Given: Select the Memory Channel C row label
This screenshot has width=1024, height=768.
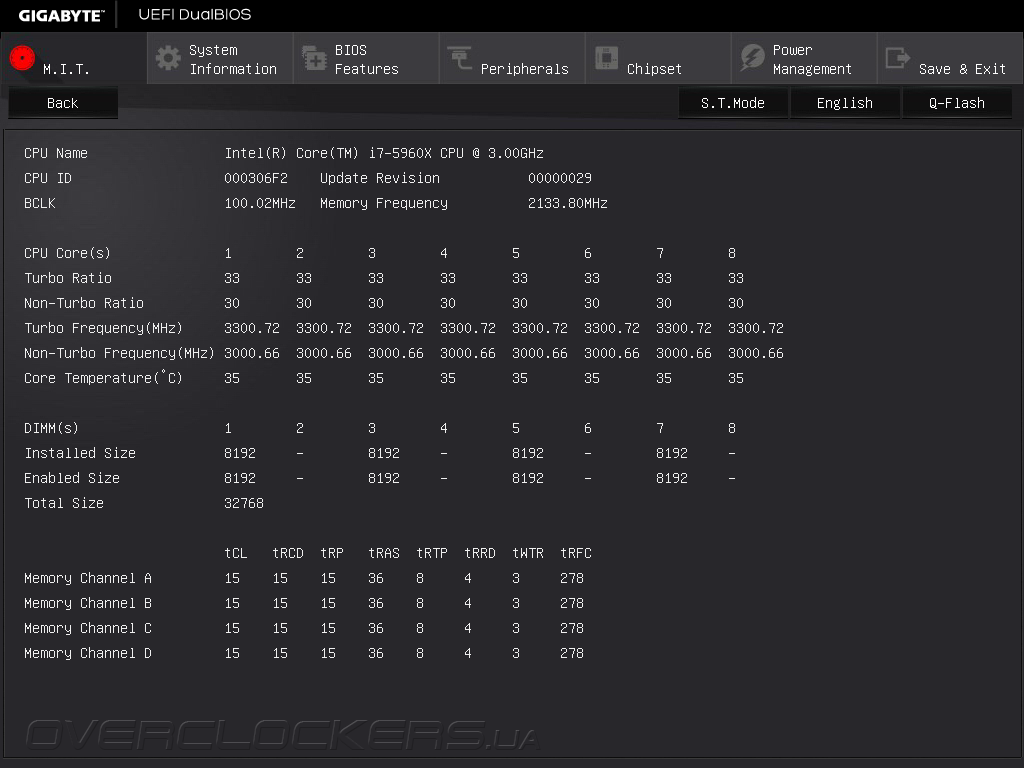Looking at the screenshot, I should tap(88, 628).
